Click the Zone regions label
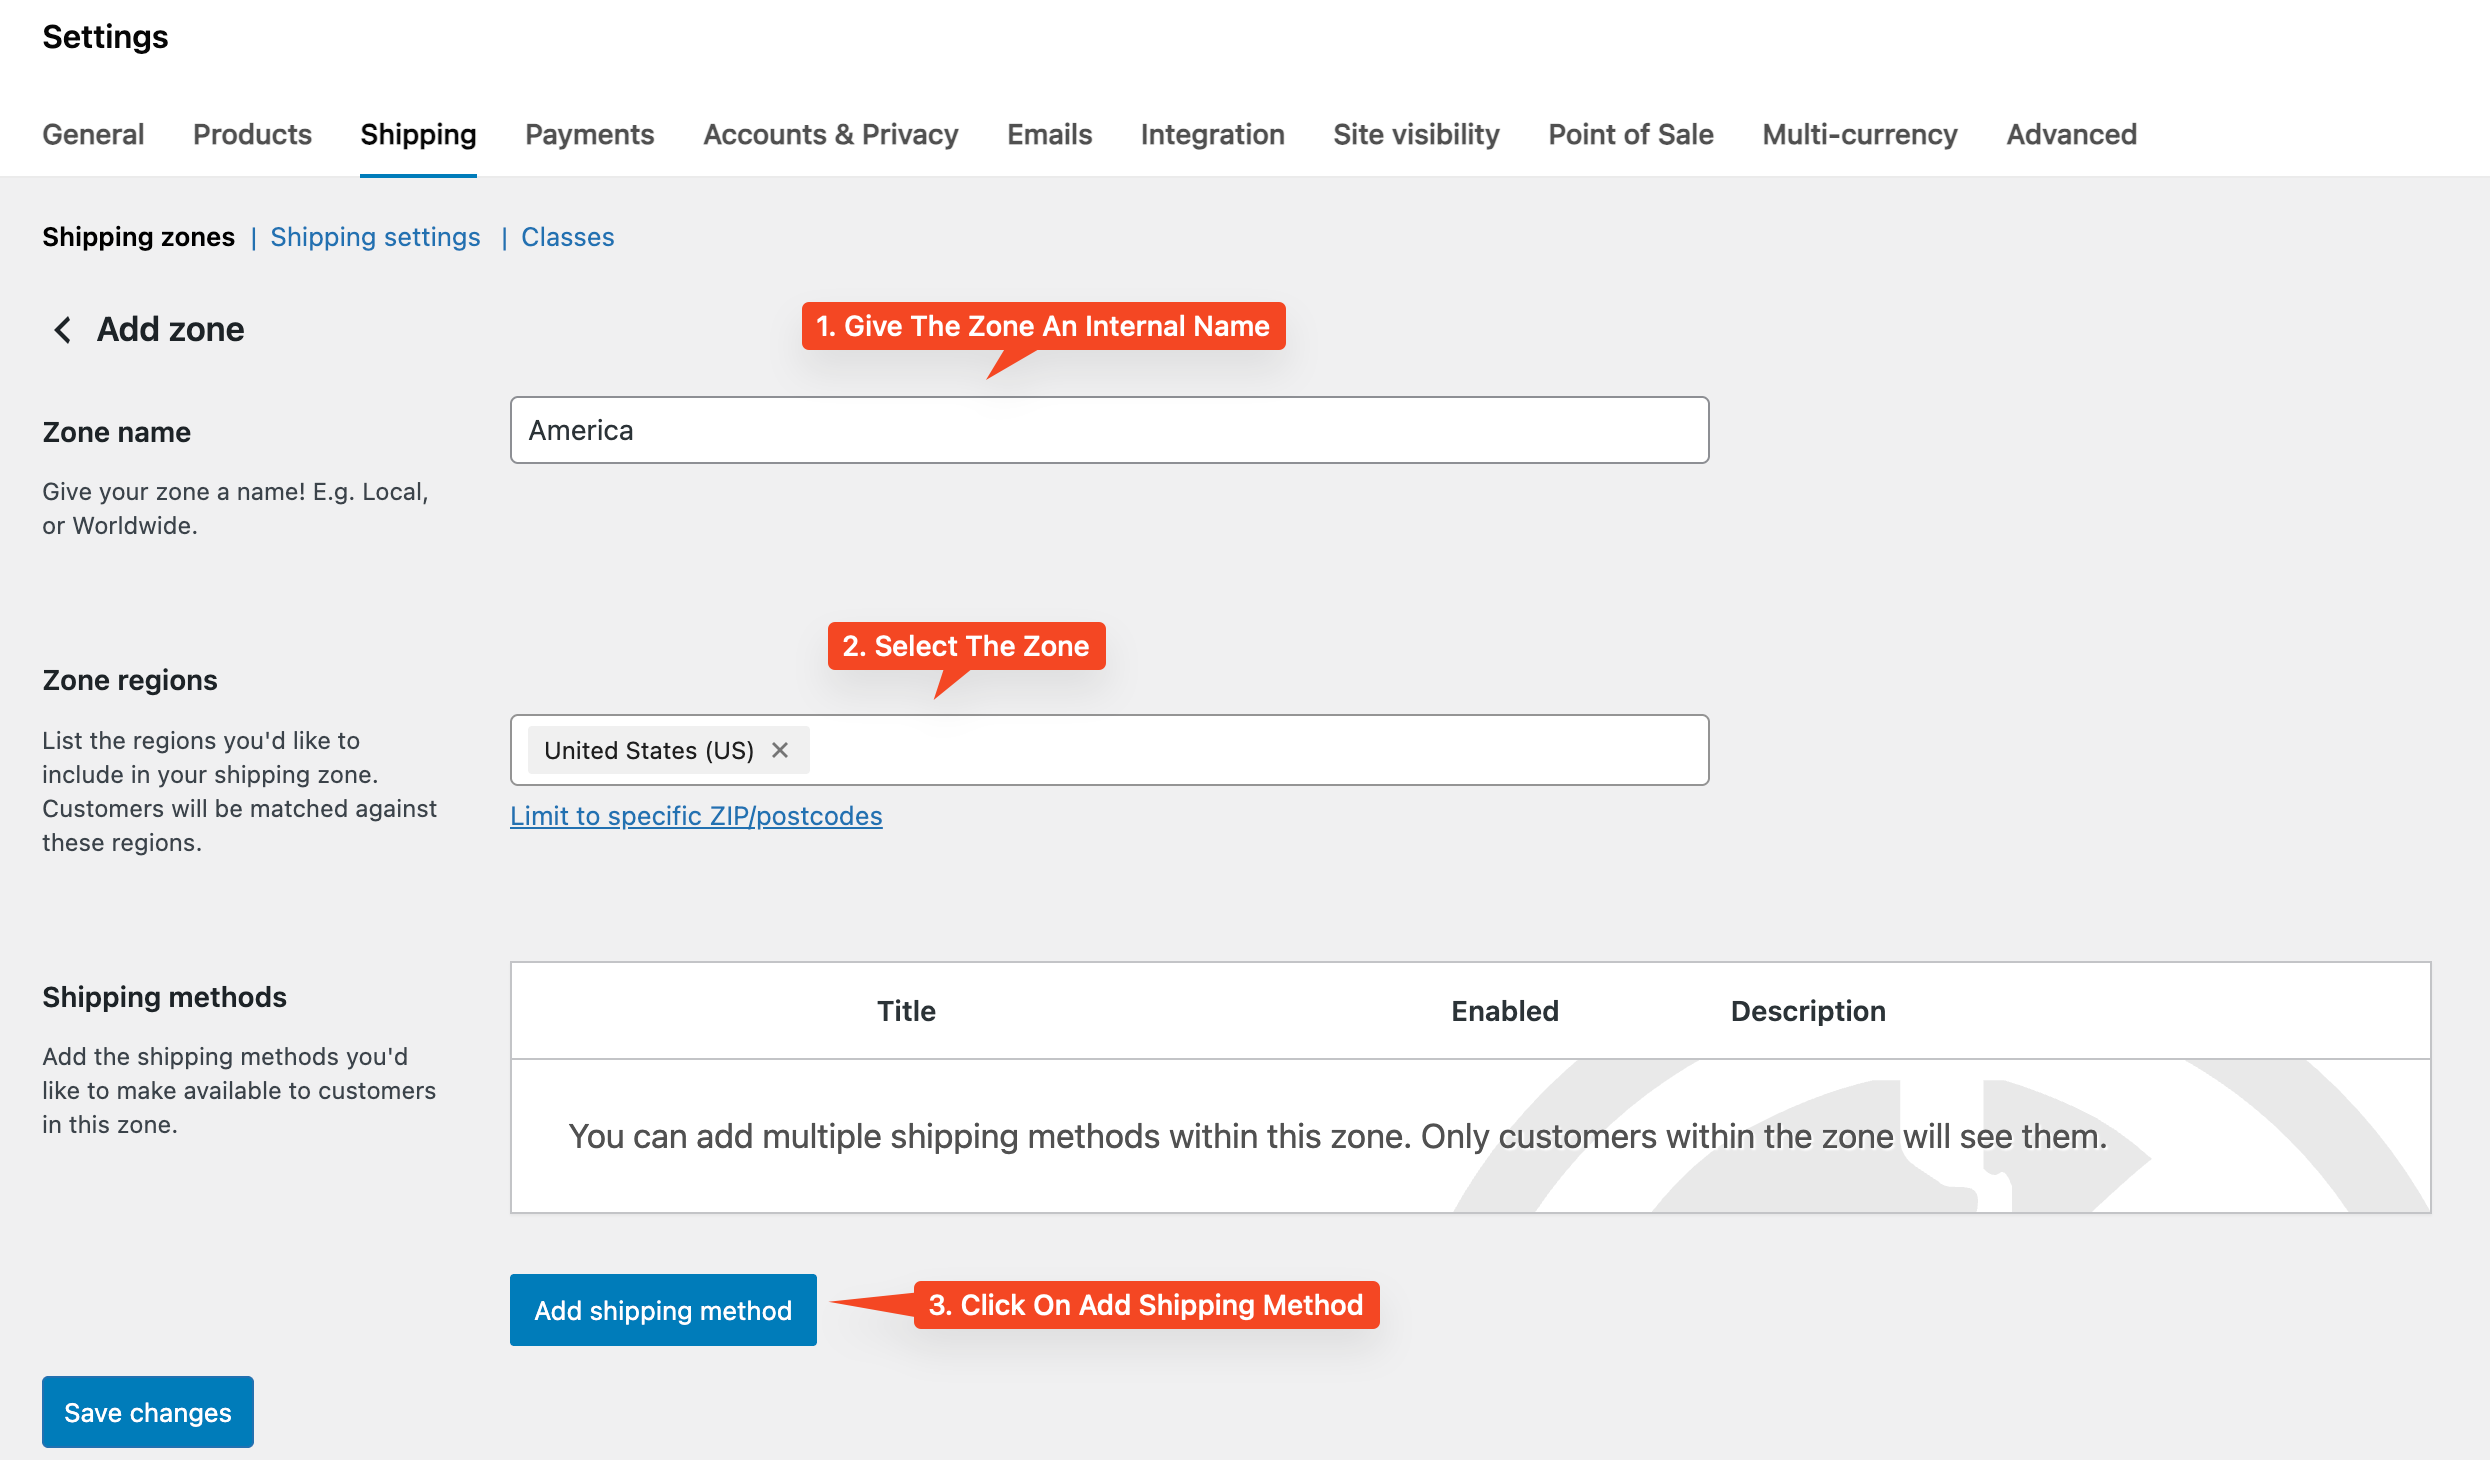2490x1460 pixels. [x=130, y=680]
